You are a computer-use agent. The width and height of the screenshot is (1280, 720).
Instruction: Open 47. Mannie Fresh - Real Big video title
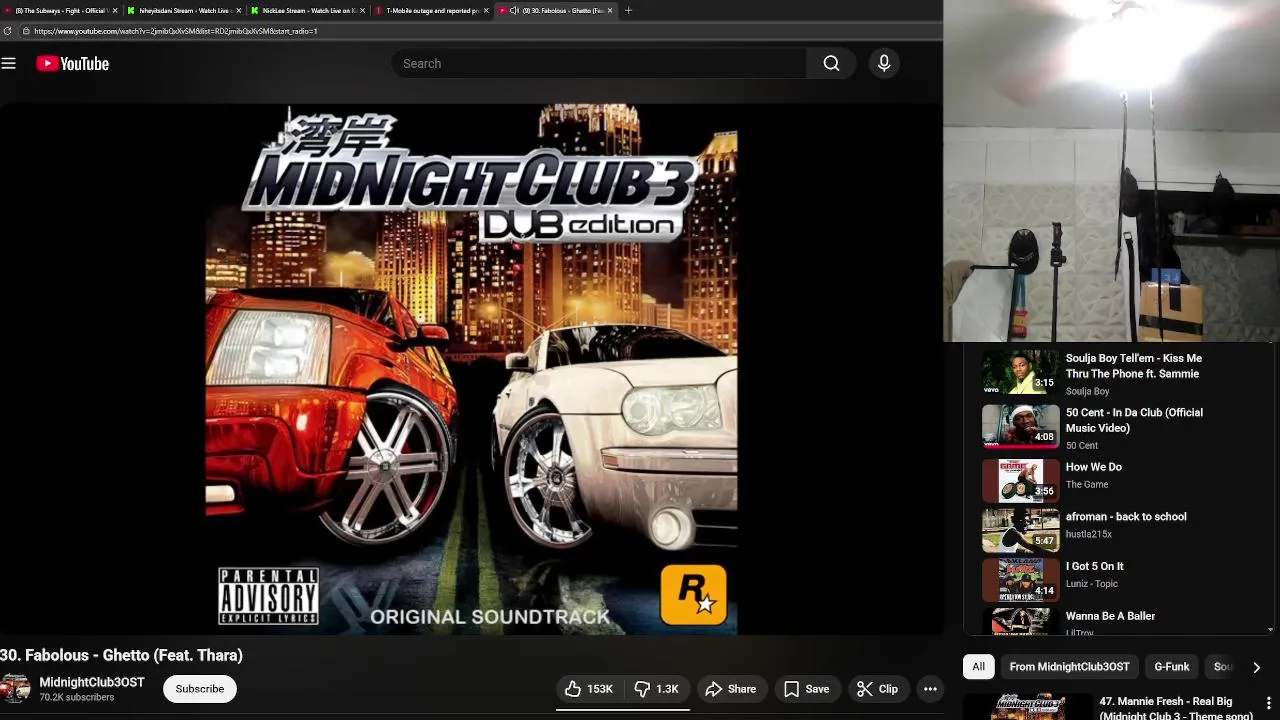pyautogui.click(x=1176, y=708)
